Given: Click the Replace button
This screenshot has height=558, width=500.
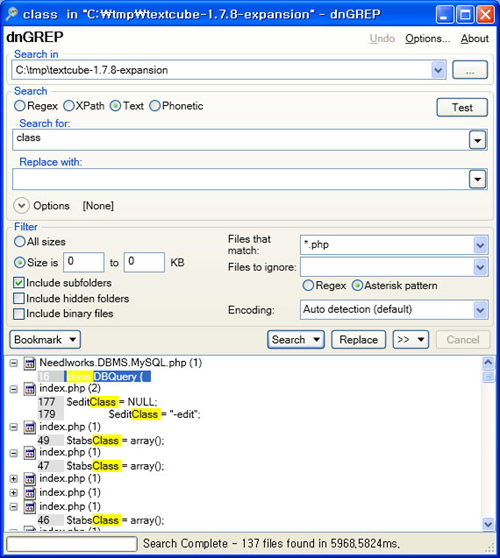Looking at the screenshot, I should tap(359, 339).
